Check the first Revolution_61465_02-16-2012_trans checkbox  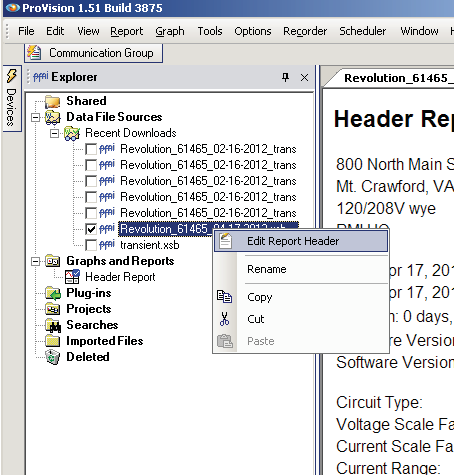click(91, 149)
